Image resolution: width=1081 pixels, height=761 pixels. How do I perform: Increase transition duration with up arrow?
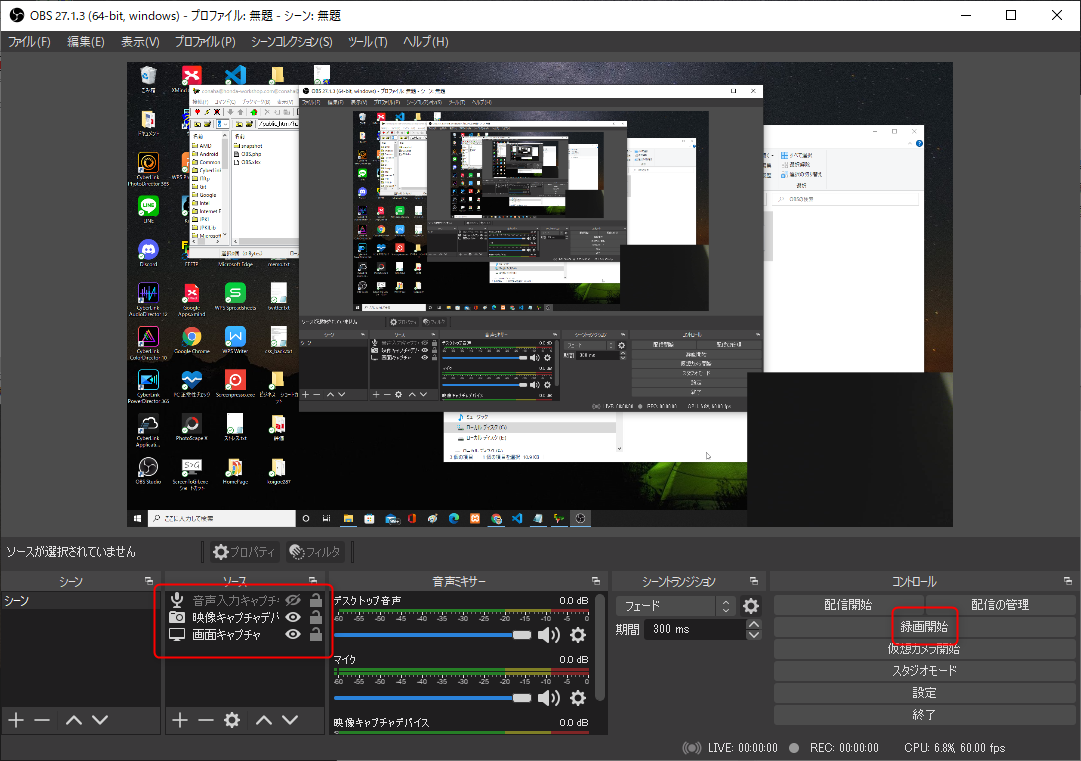pos(754,625)
